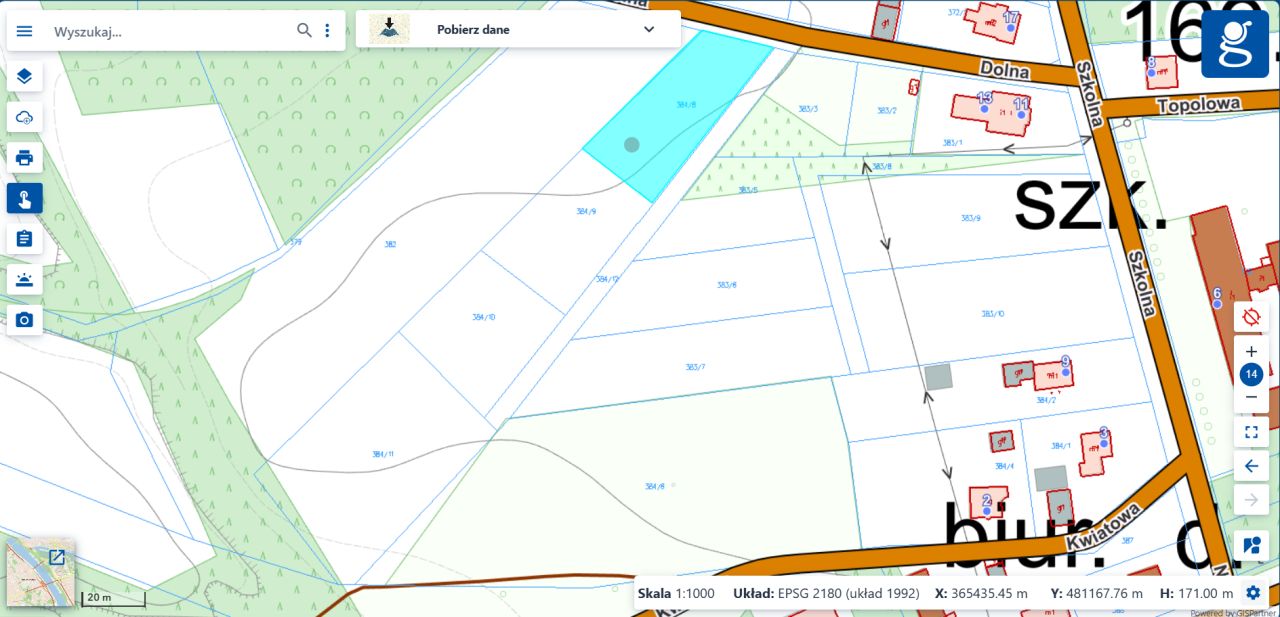1280x617 pixels.
Task: Open the shapes drawing tool
Action: tap(1251, 546)
